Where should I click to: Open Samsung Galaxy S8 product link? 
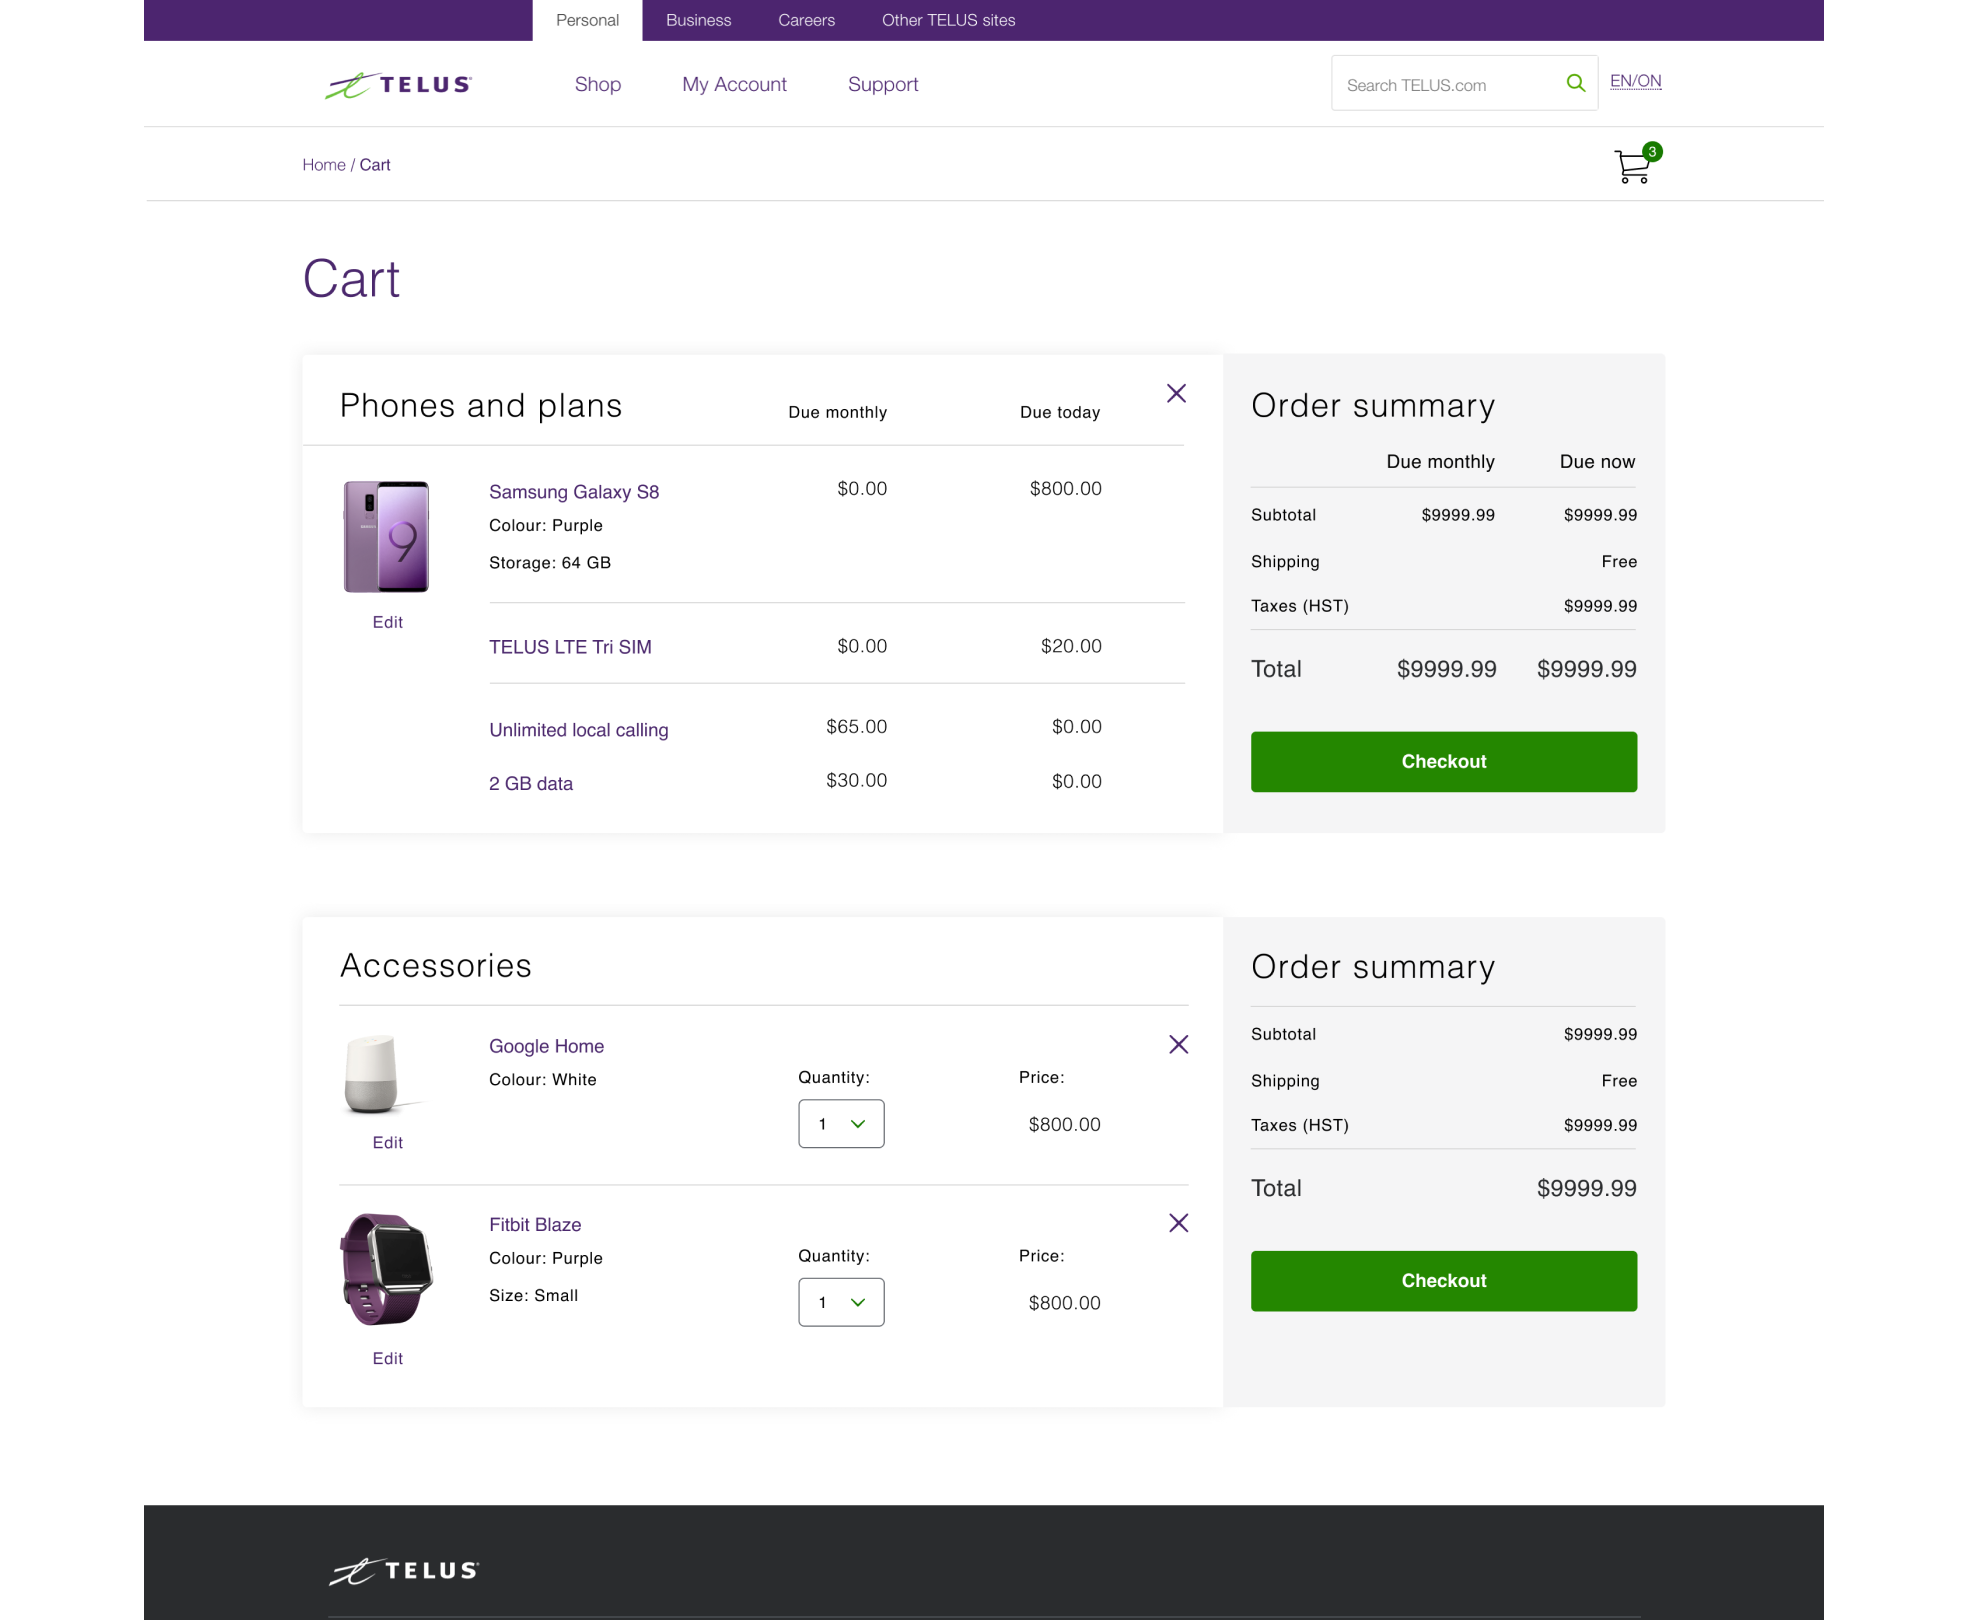[x=574, y=492]
